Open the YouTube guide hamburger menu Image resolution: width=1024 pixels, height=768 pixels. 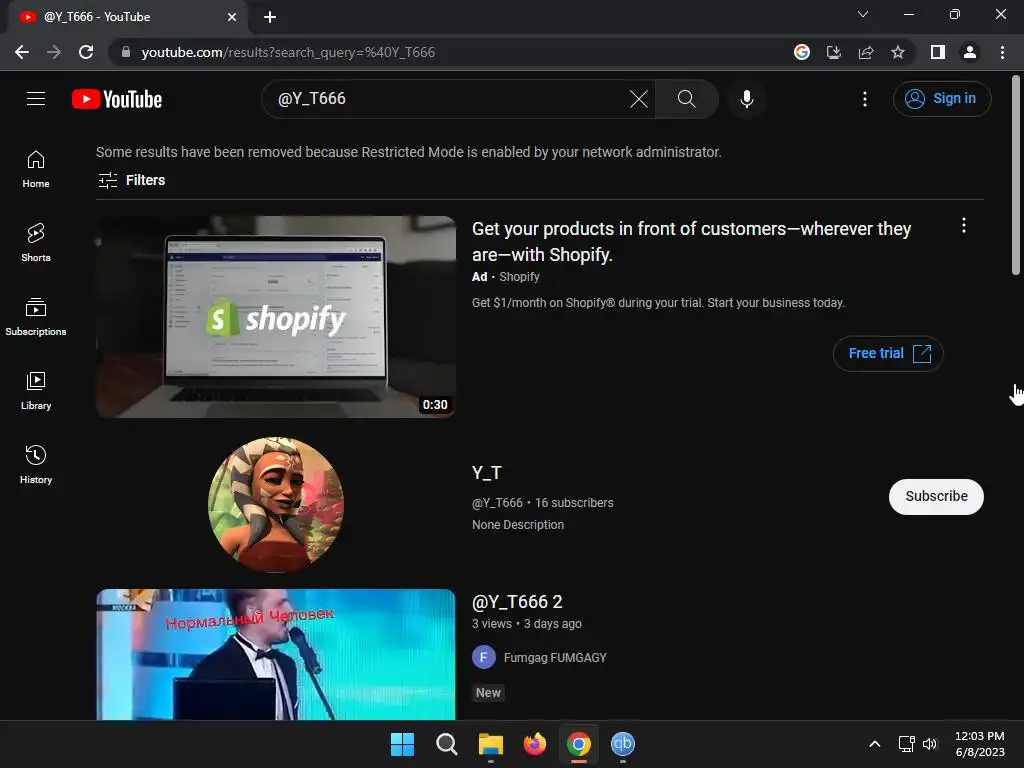click(x=36, y=99)
